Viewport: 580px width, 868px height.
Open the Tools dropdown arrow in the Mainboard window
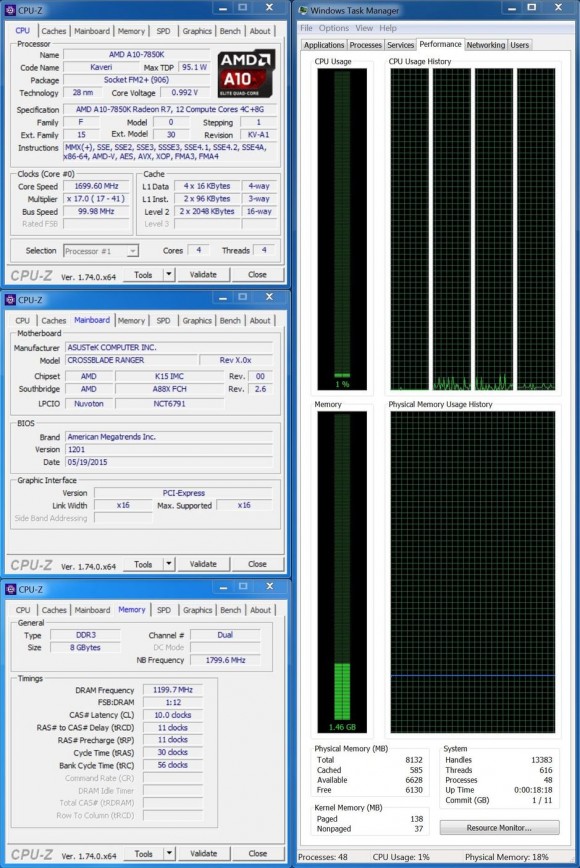(169, 564)
